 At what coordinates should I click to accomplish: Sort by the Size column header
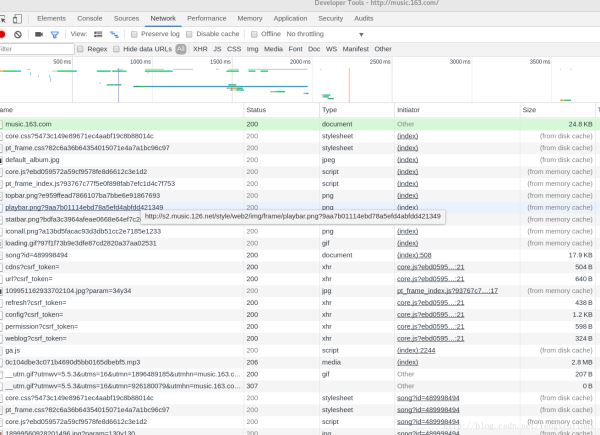[557, 110]
